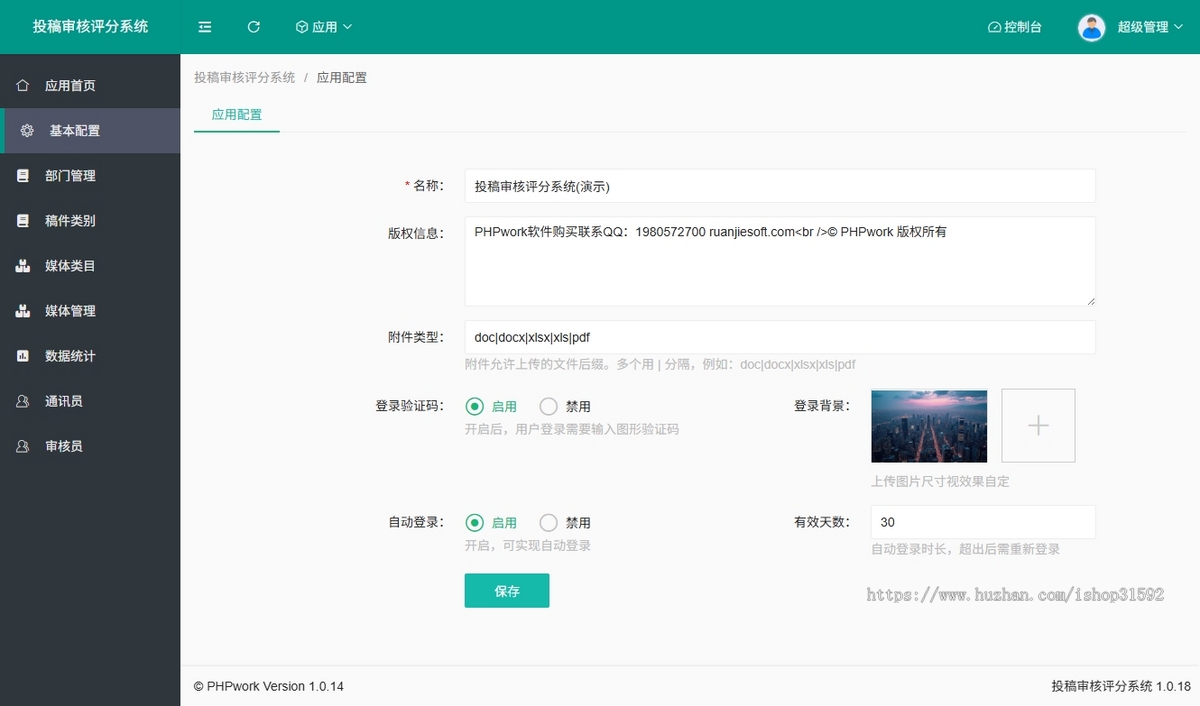Select 禁用 for 登录验证码
The image size is (1200, 706).
tap(565, 406)
